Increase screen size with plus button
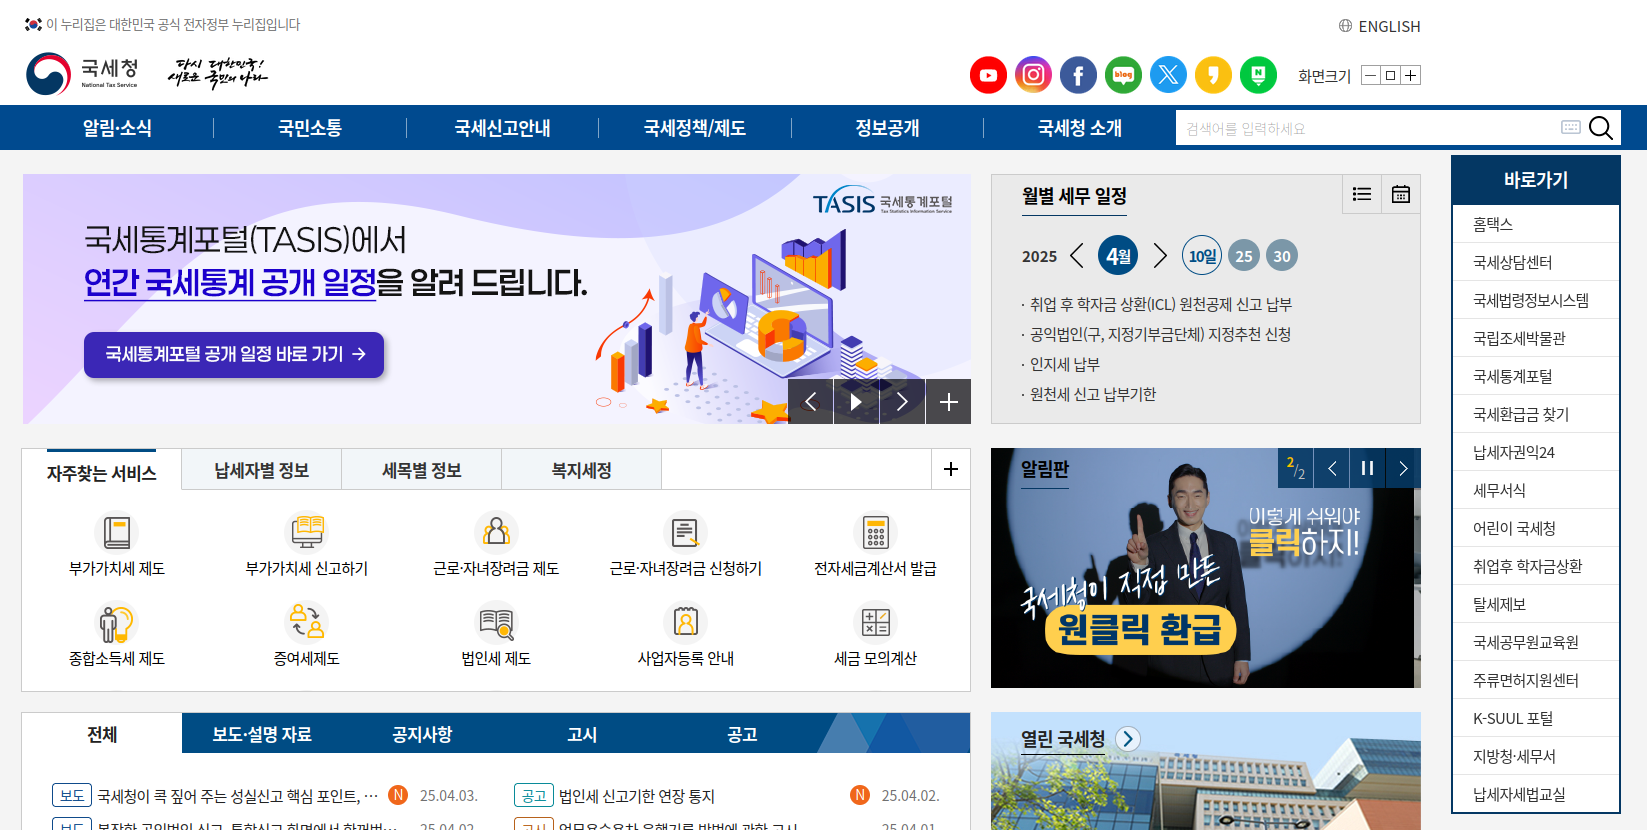 click(1410, 76)
